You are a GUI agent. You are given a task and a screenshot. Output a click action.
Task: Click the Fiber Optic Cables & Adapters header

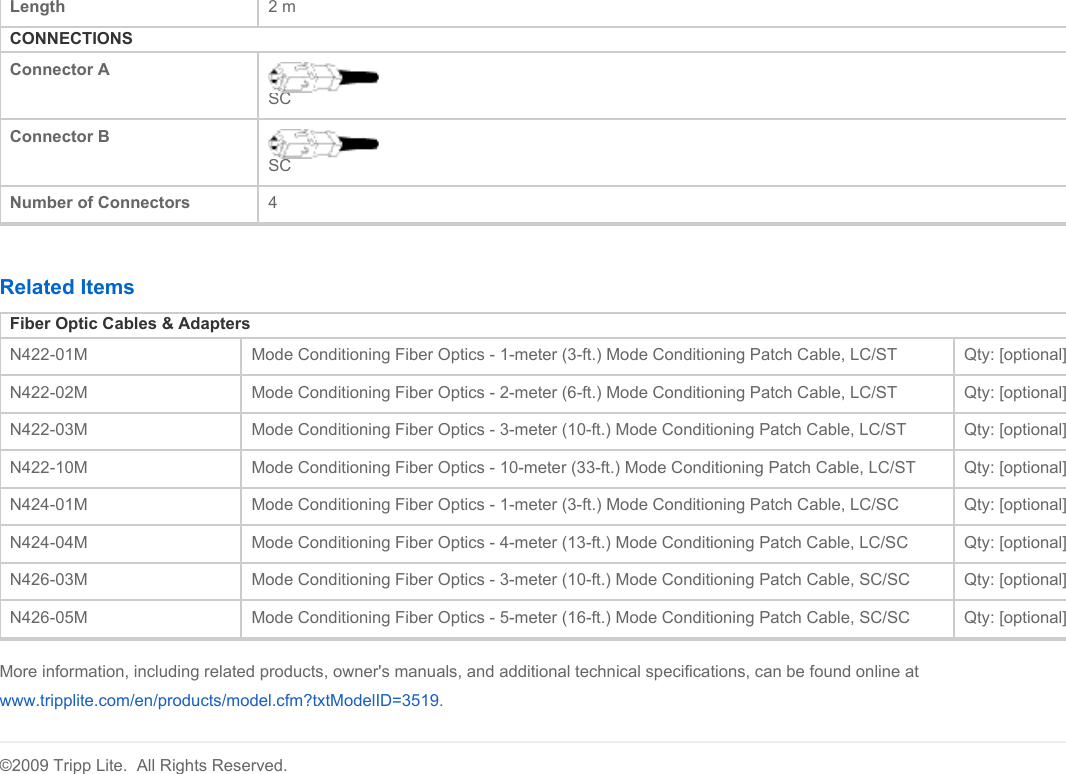tap(130, 324)
